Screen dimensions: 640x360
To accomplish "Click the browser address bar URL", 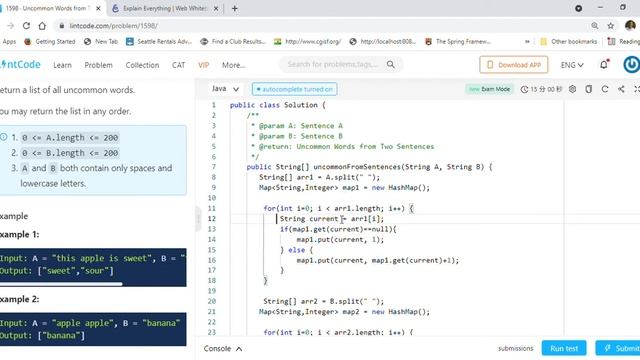I will pos(113,26).
